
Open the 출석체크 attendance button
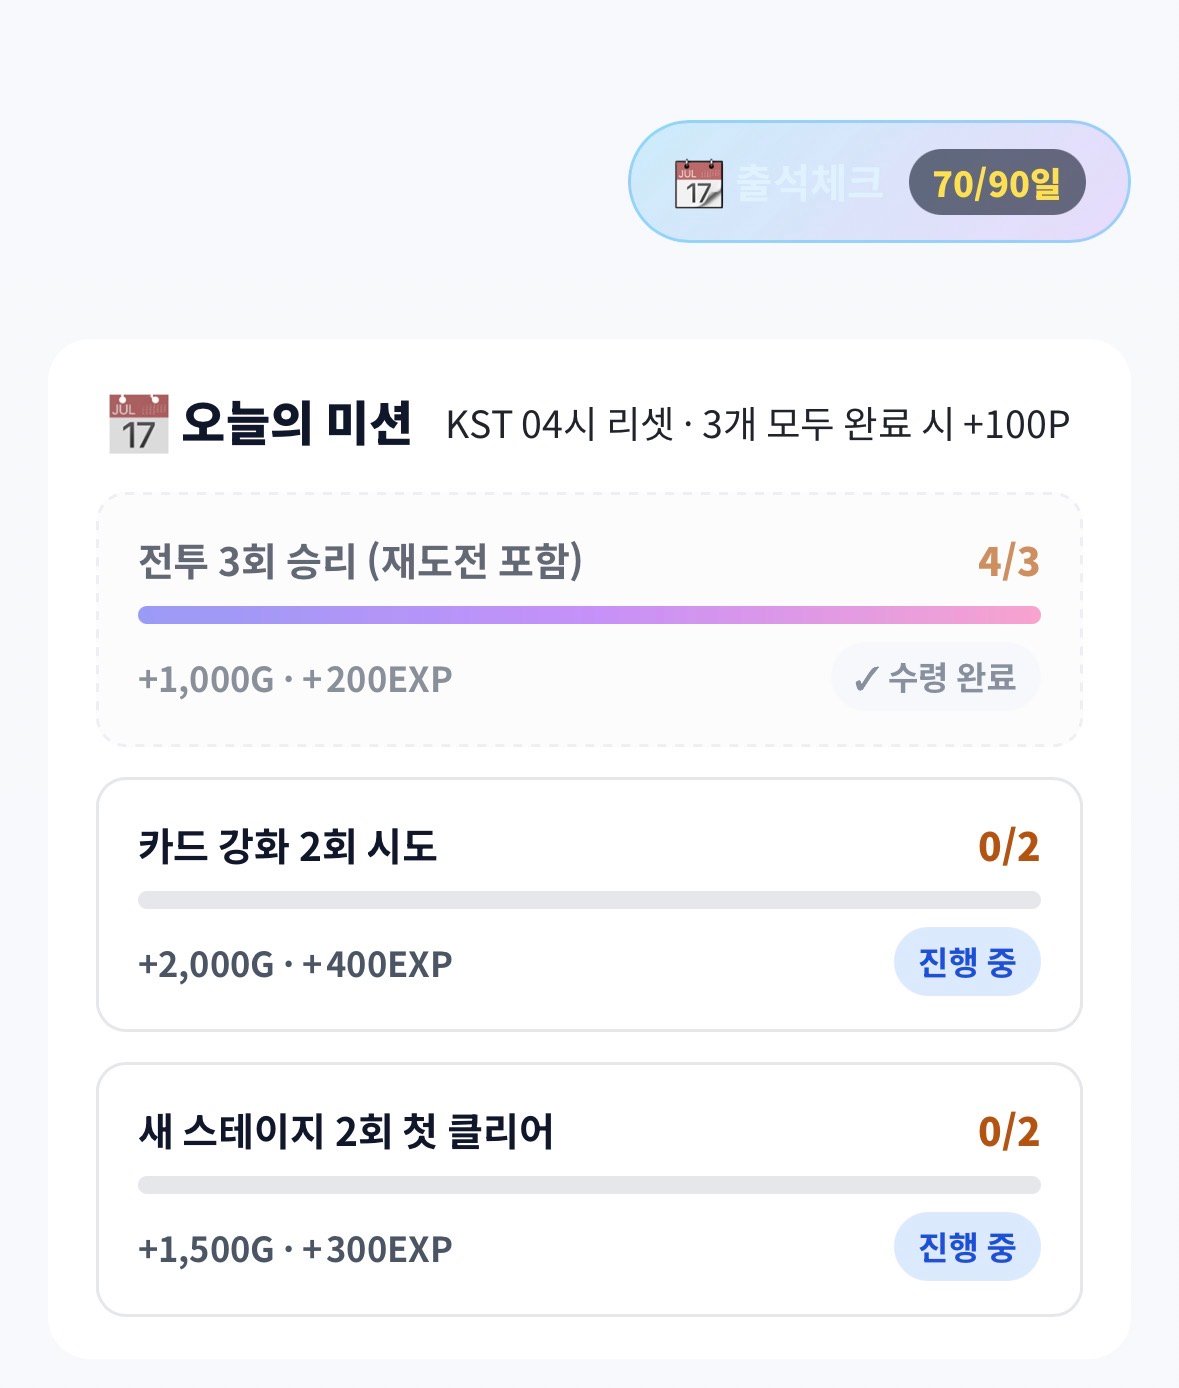tap(879, 182)
